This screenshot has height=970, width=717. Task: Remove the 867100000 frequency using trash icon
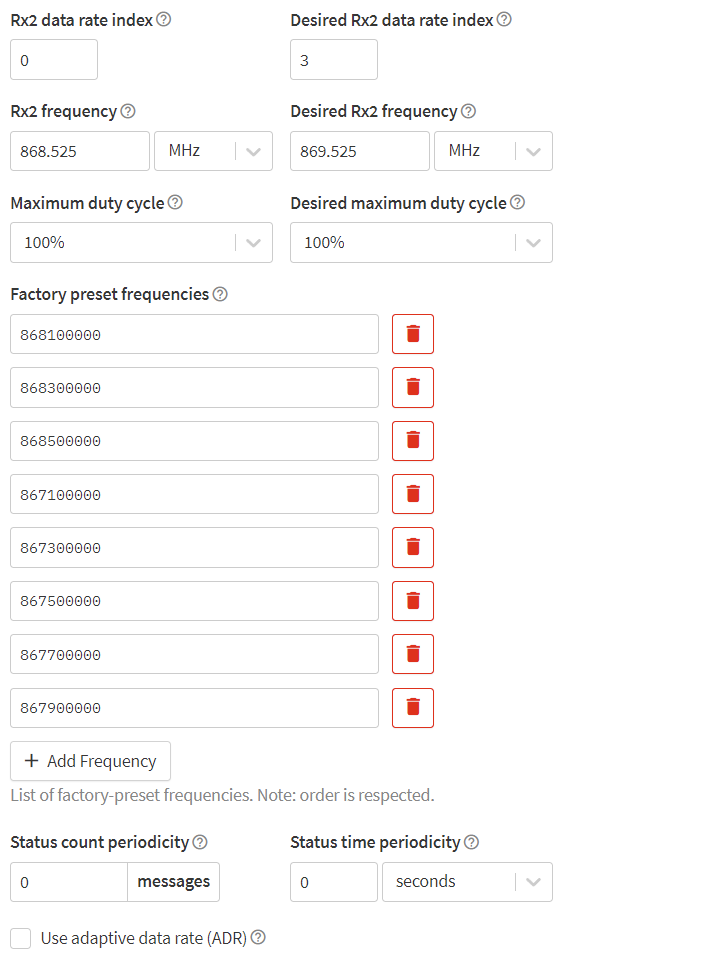pos(413,494)
